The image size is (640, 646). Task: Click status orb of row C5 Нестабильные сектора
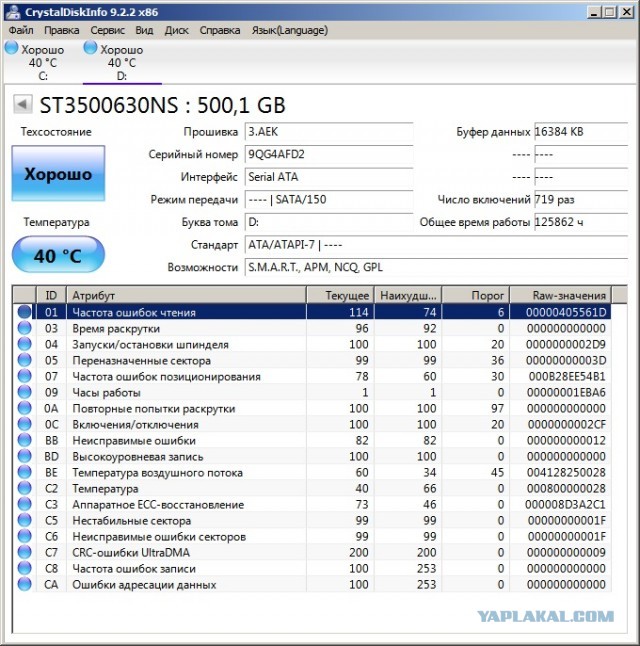(x=24, y=520)
